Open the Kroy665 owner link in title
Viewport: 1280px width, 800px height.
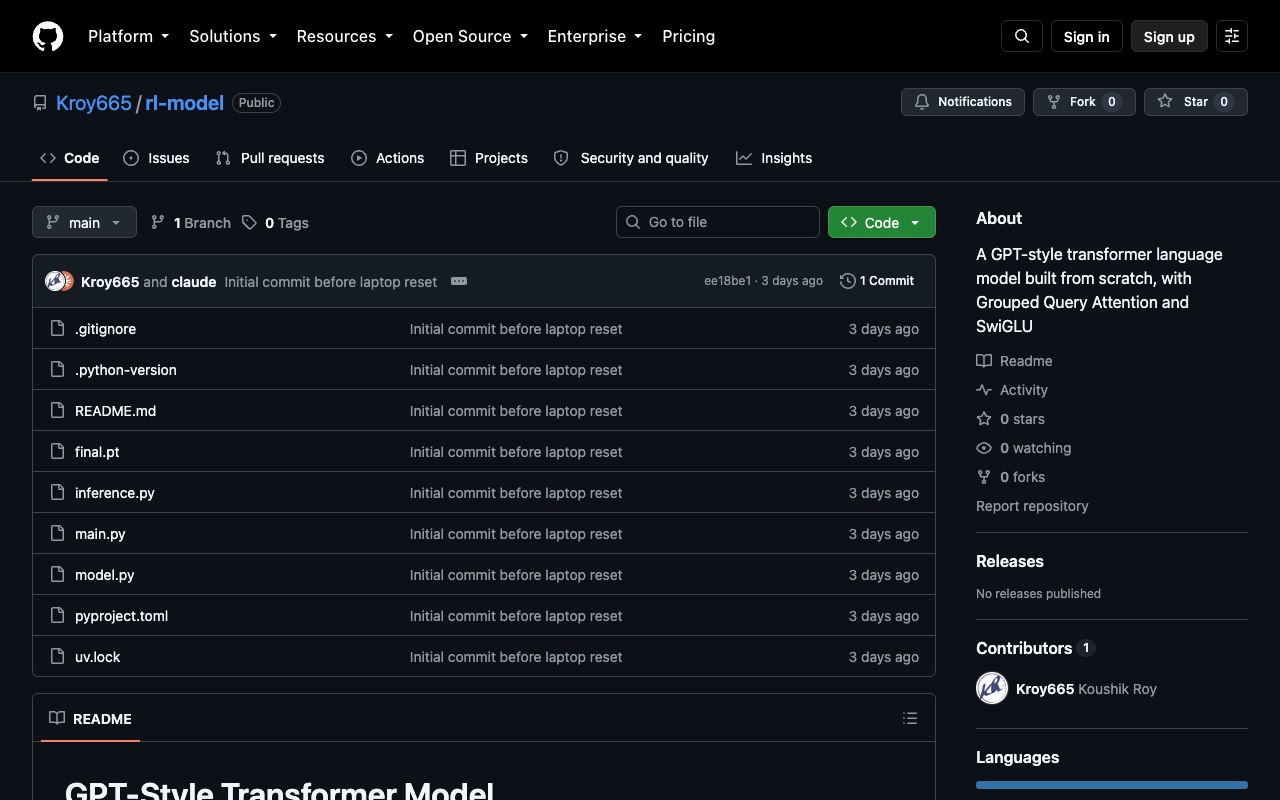pos(94,103)
